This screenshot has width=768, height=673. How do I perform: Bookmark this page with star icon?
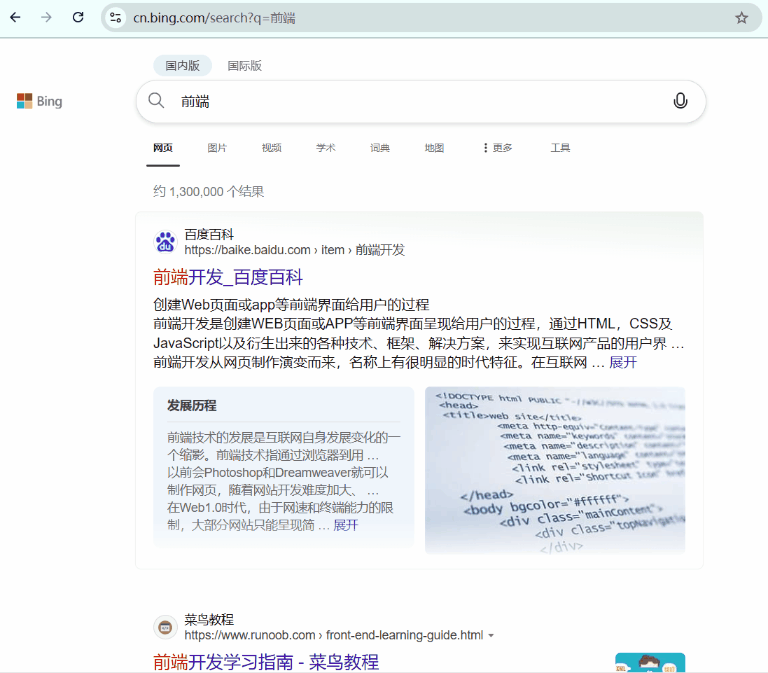click(741, 18)
